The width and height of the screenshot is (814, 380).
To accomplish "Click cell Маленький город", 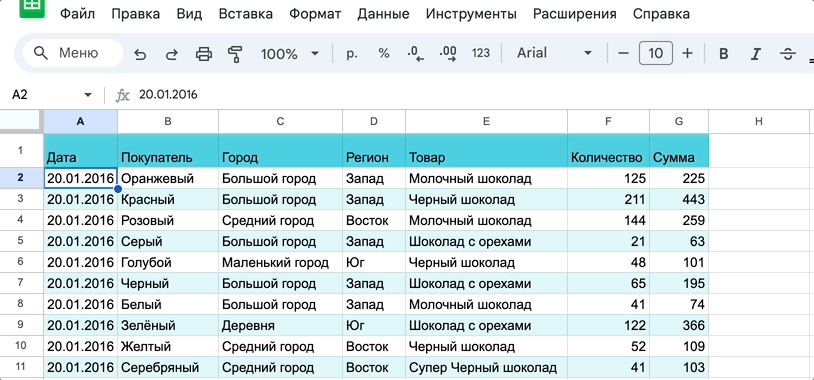I will 280,263.
